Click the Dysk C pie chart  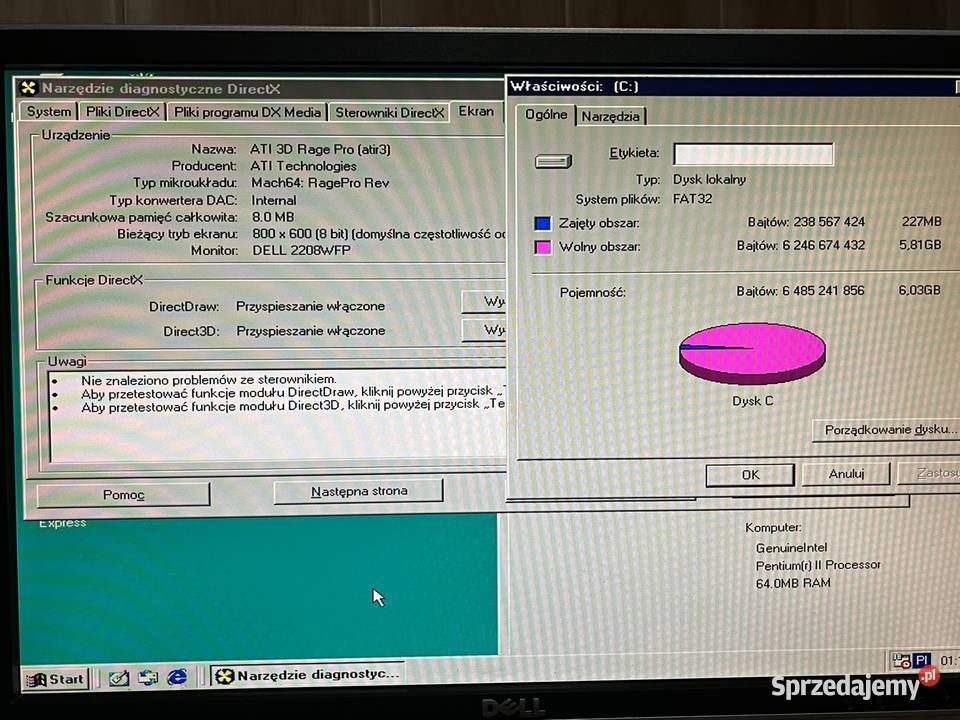click(752, 353)
